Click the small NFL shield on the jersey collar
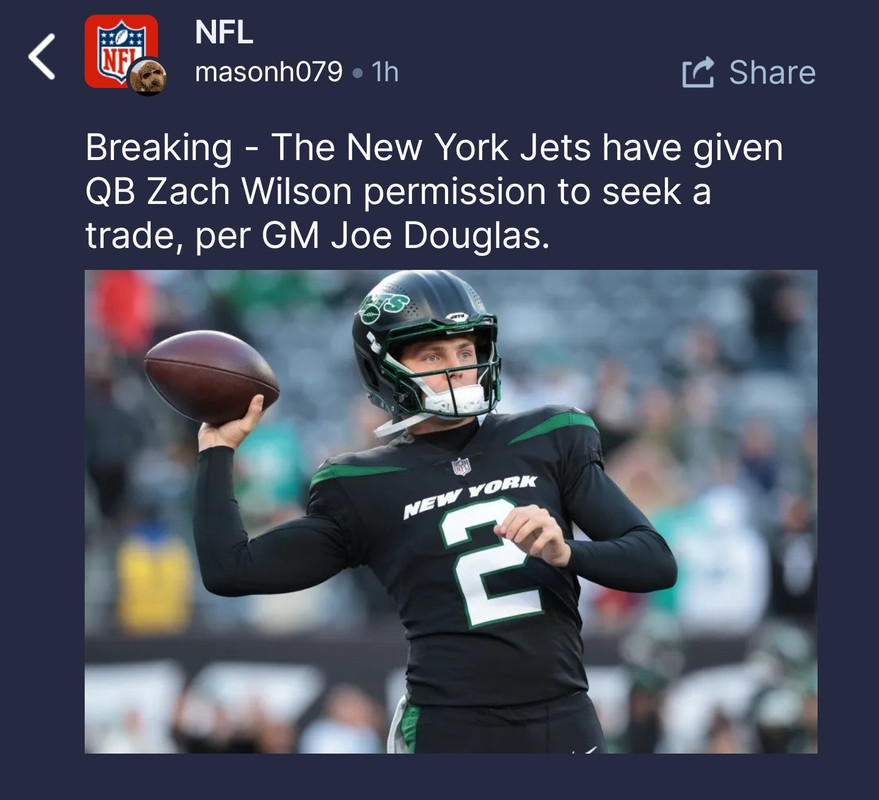This screenshot has height=800, width=879. pyautogui.click(x=461, y=466)
